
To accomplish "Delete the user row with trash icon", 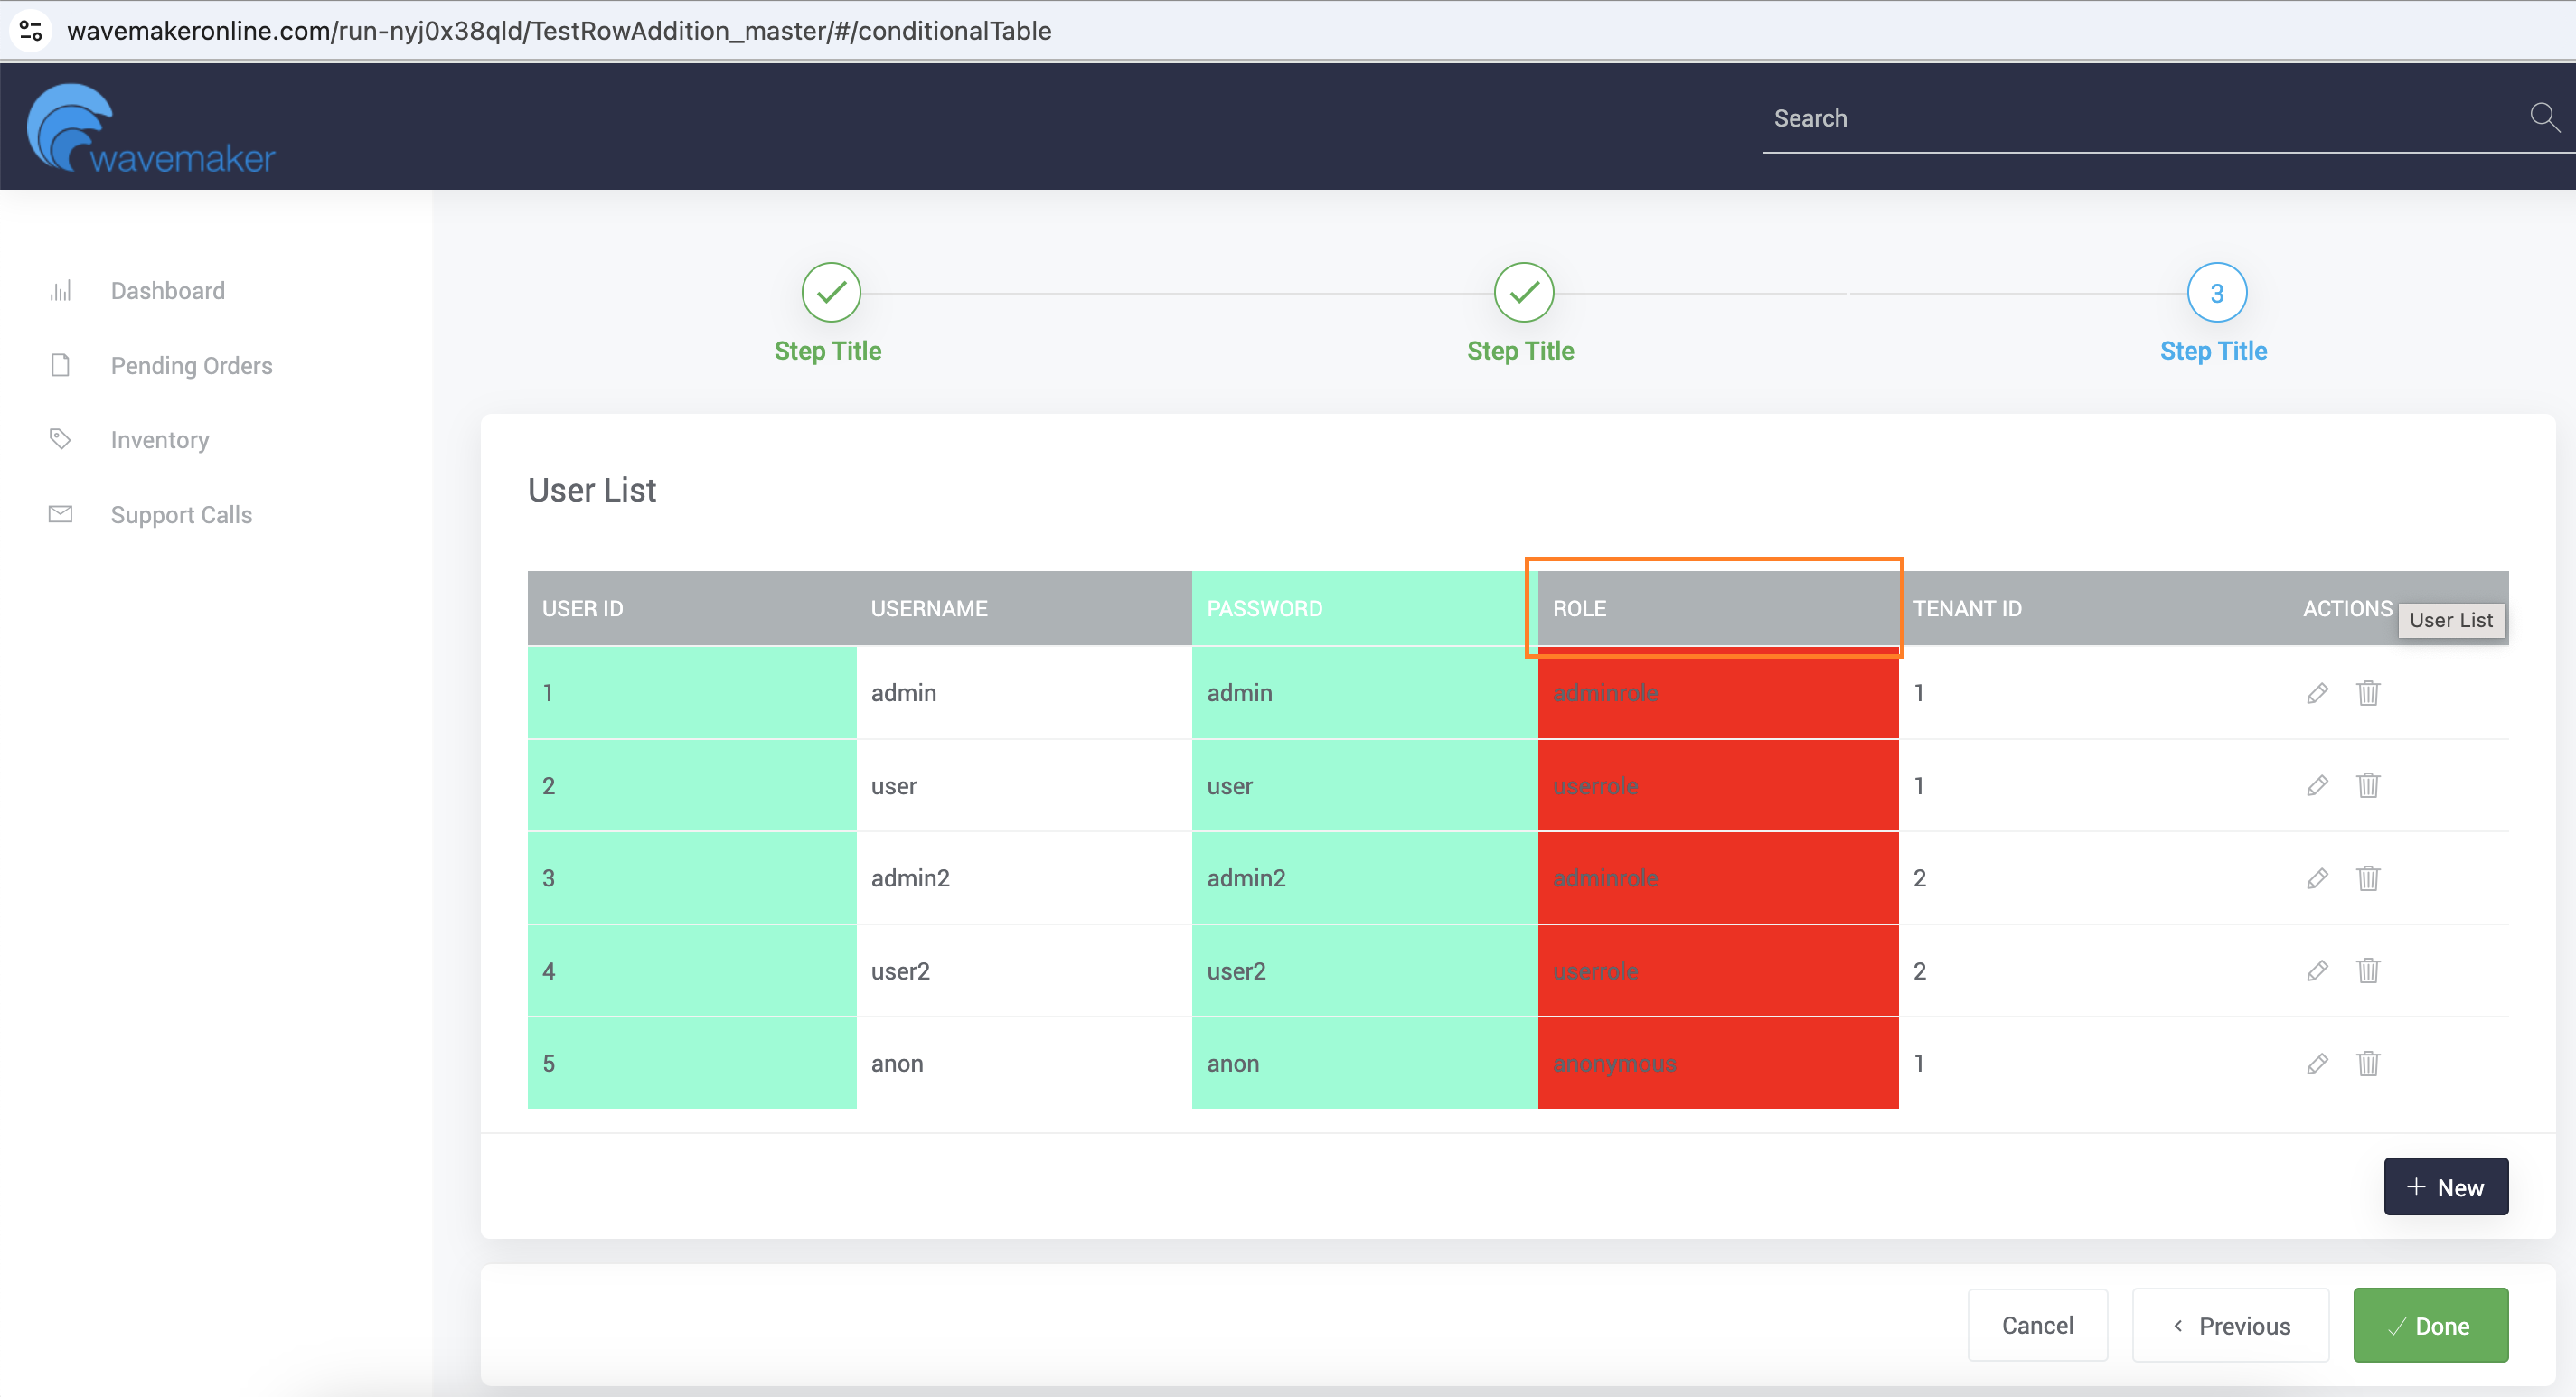I will [x=2367, y=785].
